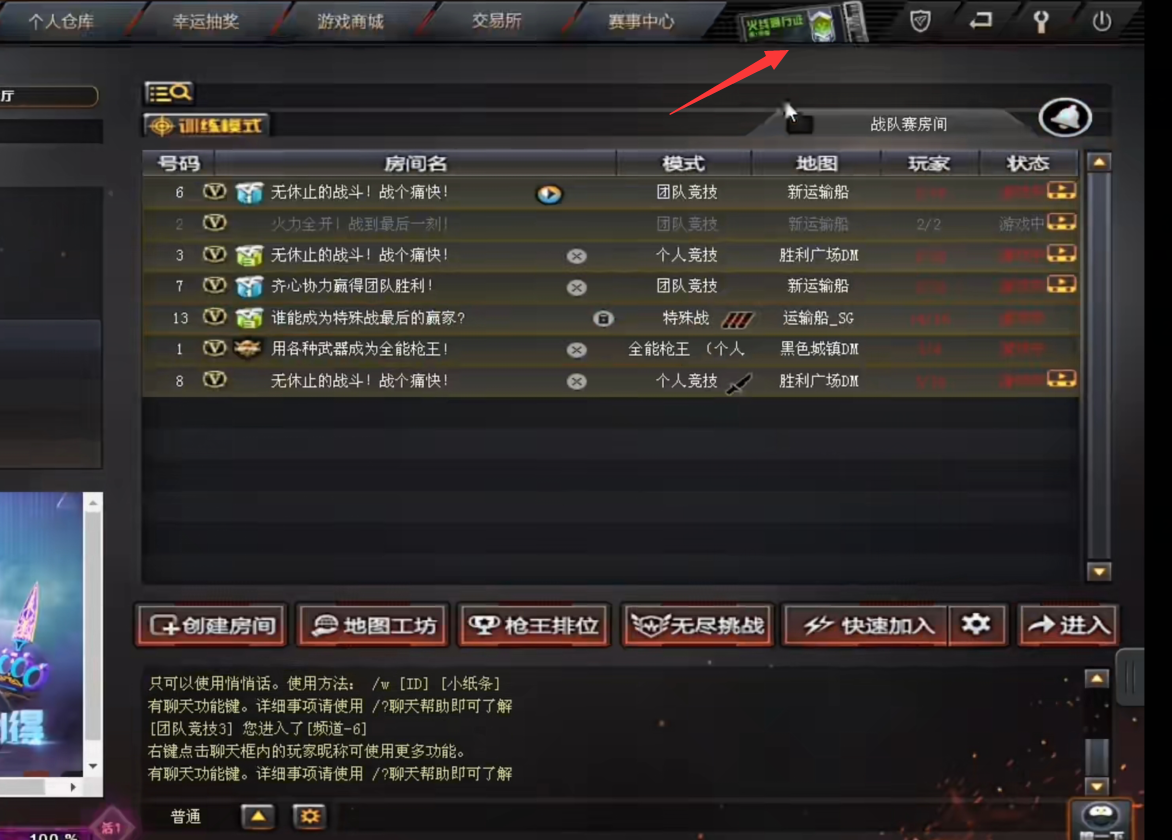Click the return arrow icon in top bar
Image resolution: width=1172 pixels, height=840 pixels.
(981, 20)
